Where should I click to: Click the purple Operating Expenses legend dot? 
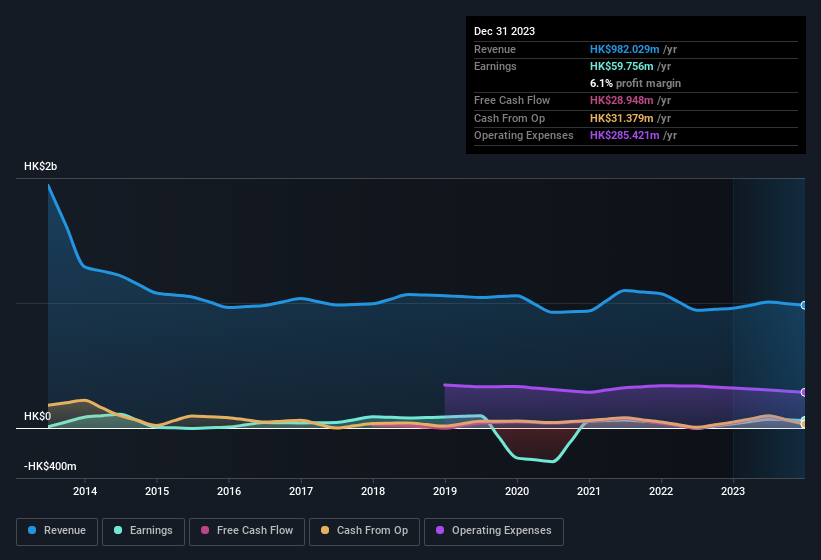click(x=440, y=530)
